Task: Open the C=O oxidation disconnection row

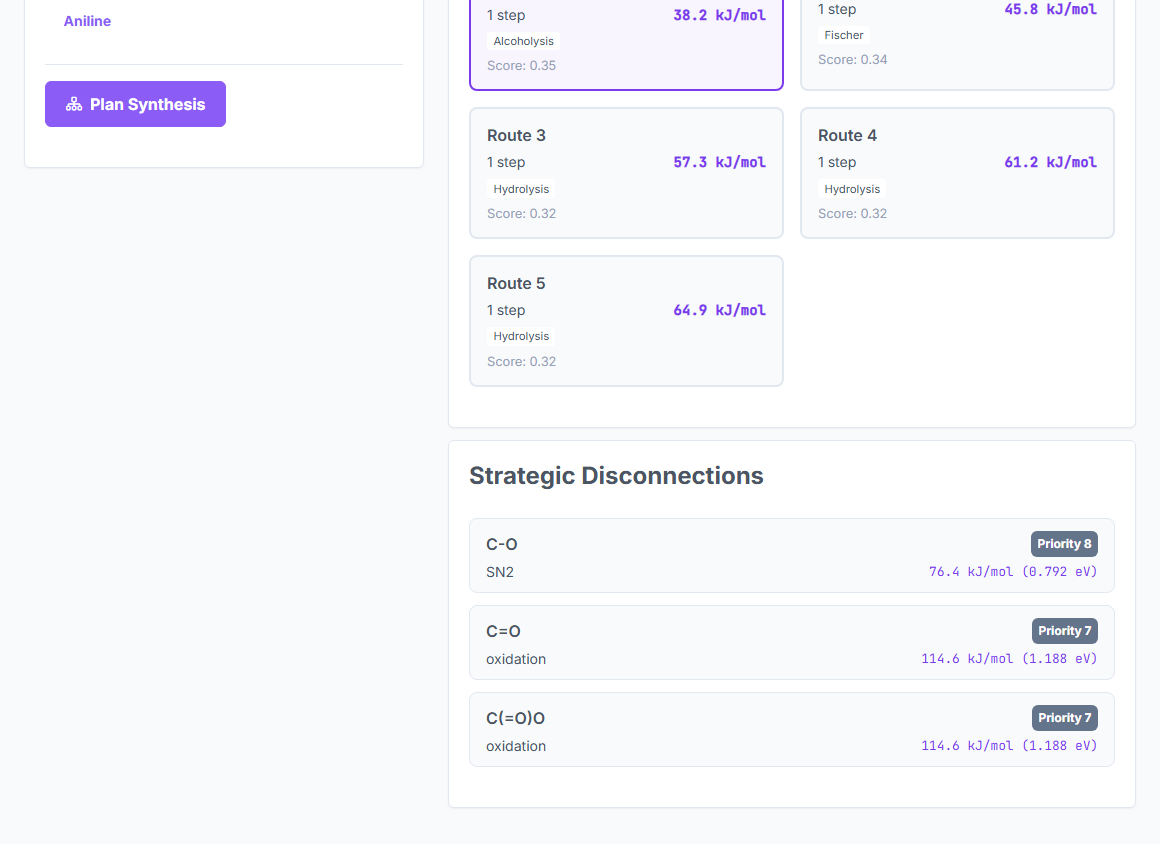Action: pyautogui.click(x=792, y=643)
